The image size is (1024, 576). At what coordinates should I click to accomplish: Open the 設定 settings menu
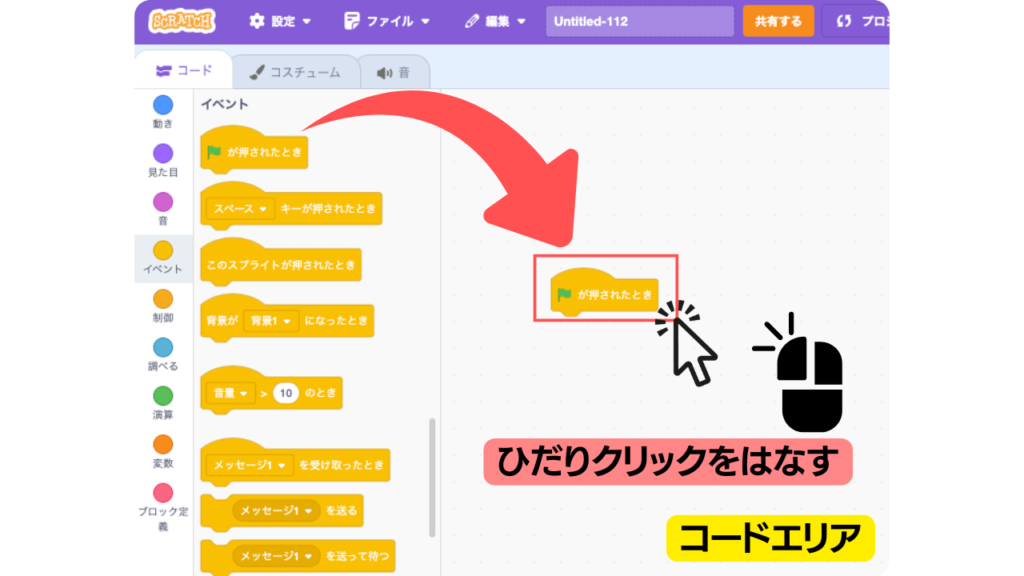pyautogui.click(x=280, y=22)
